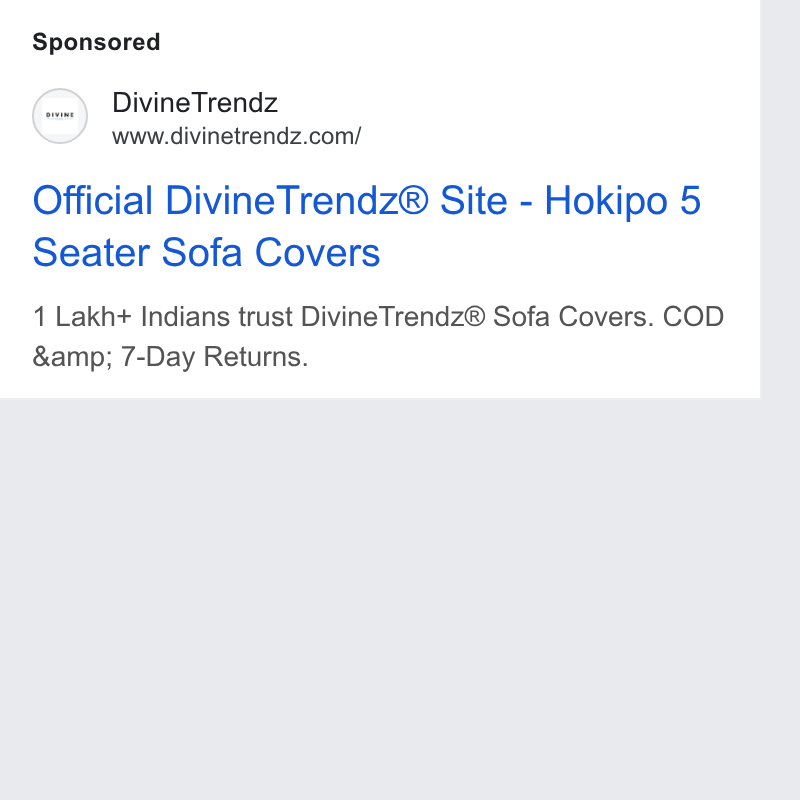Click the "COD" word in the description
The height and width of the screenshot is (800, 800).
click(693, 316)
